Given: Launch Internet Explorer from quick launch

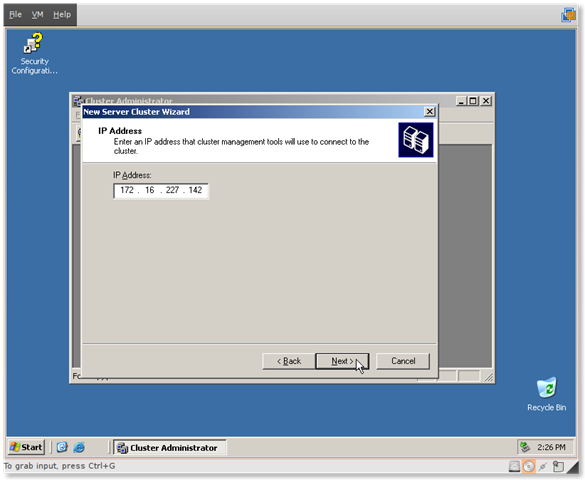Looking at the screenshot, I should [79, 447].
